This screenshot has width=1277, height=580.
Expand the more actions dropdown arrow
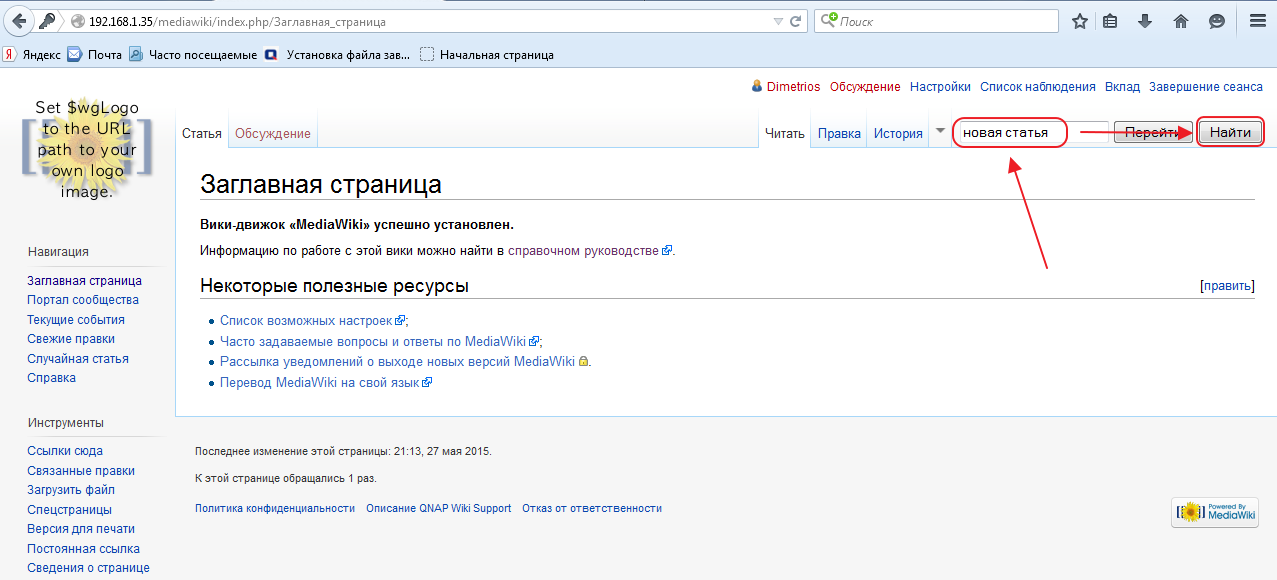940,131
